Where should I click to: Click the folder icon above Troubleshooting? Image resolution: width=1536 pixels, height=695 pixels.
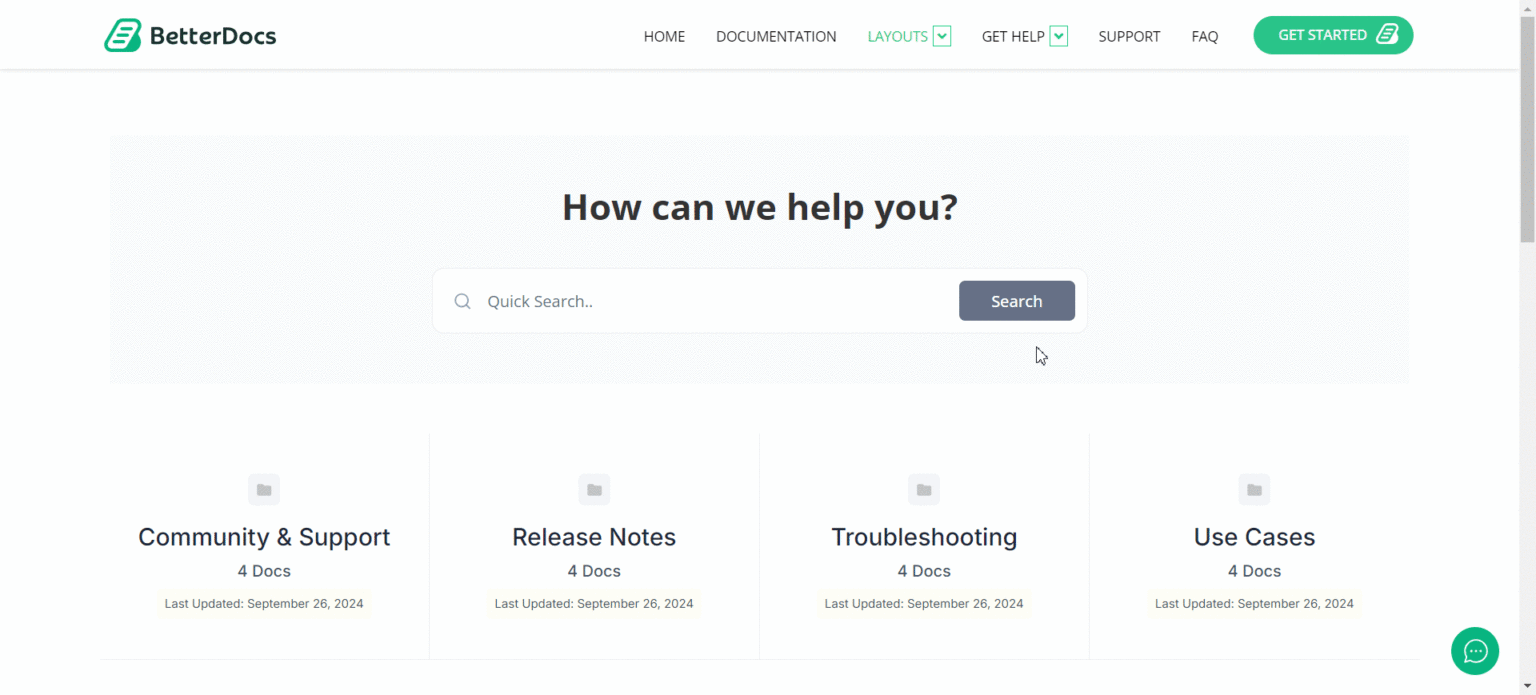tap(923, 489)
